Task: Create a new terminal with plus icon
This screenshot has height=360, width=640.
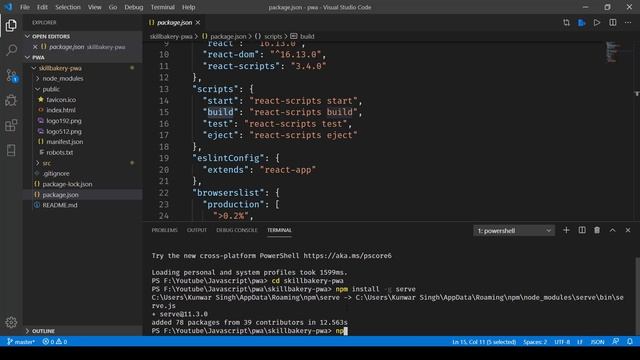Action: pos(566,230)
